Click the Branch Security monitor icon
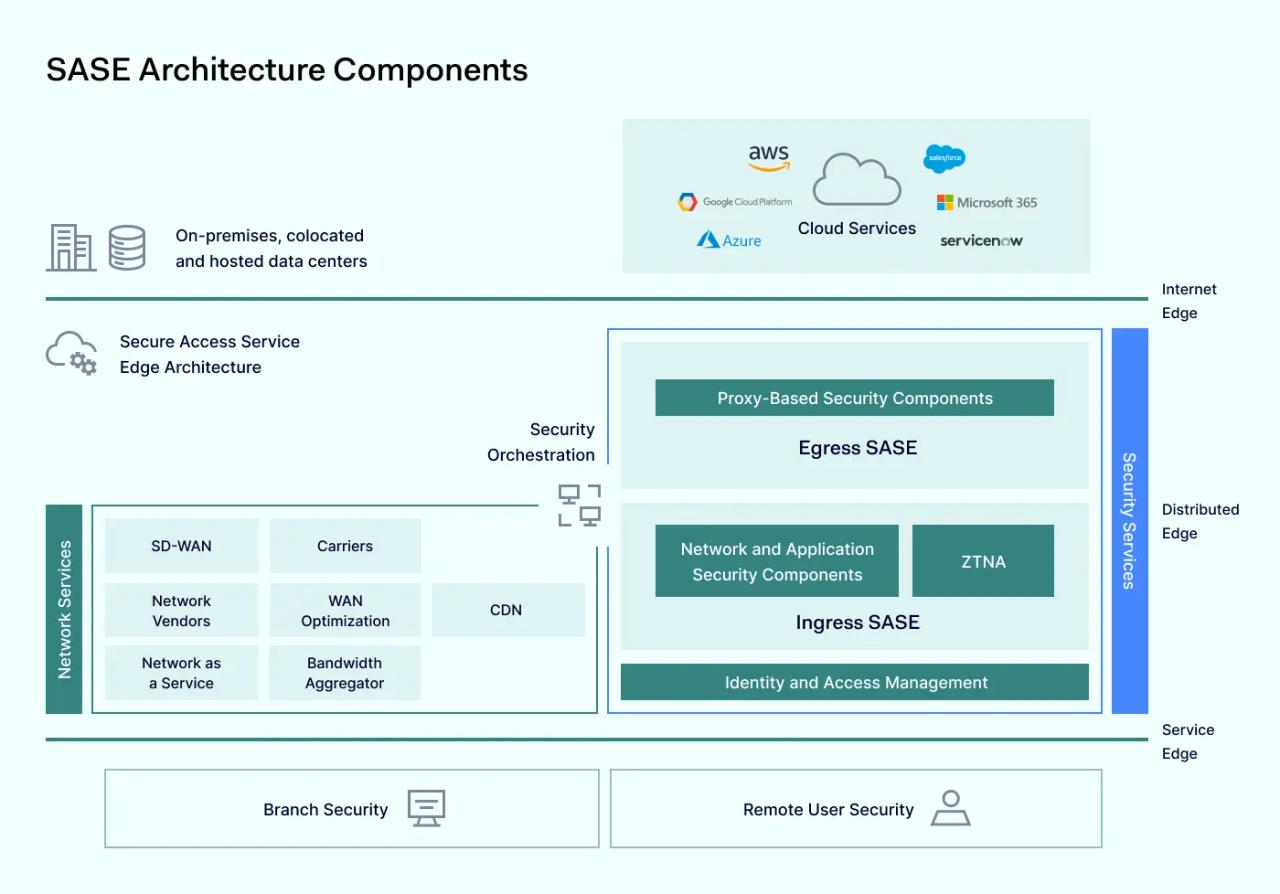This screenshot has height=894, width=1280. coord(427,809)
